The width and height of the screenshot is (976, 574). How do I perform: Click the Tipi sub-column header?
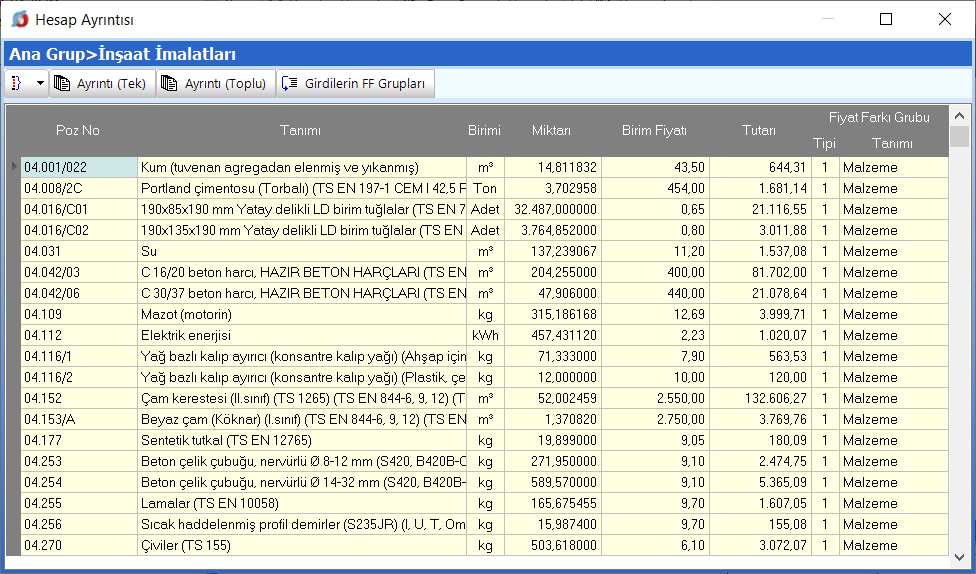coord(825,143)
